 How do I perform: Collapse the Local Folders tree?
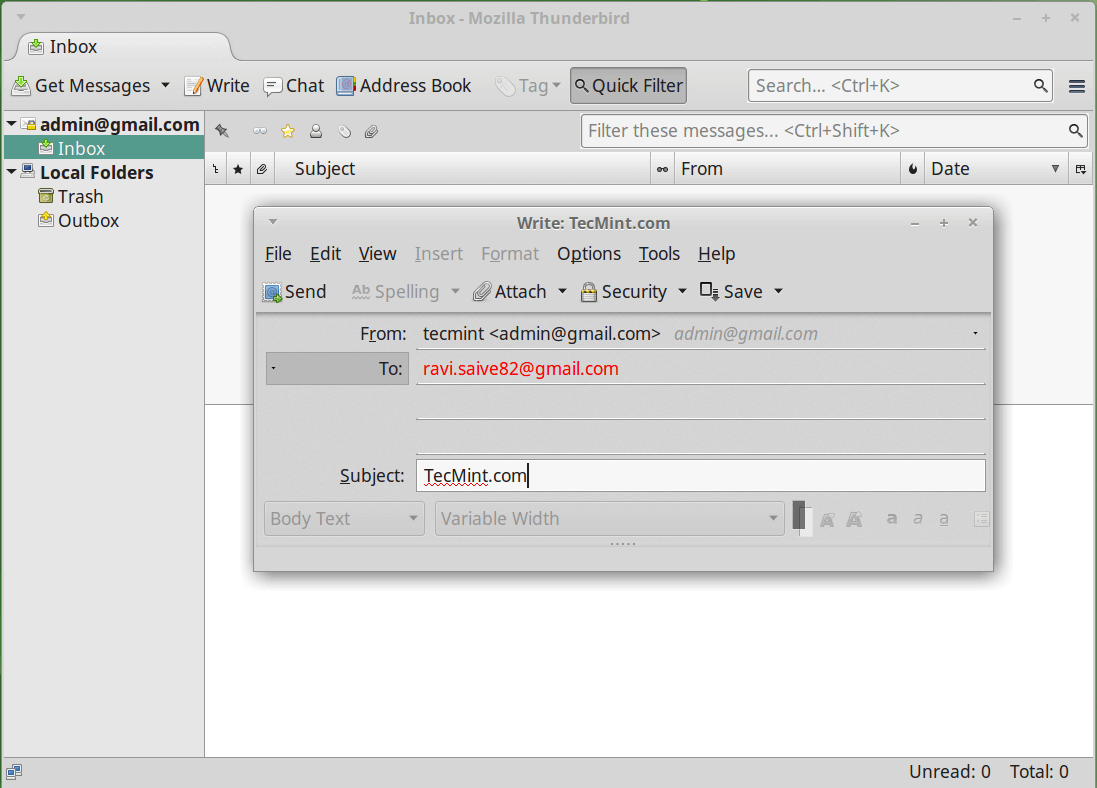pos(11,171)
